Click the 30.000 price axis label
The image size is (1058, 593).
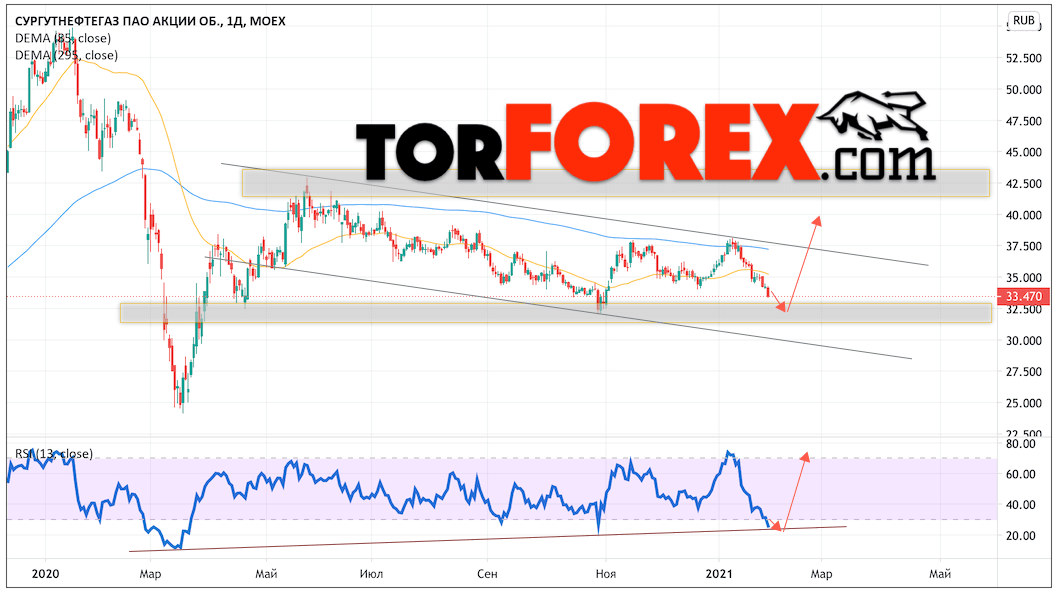tap(1024, 341)
